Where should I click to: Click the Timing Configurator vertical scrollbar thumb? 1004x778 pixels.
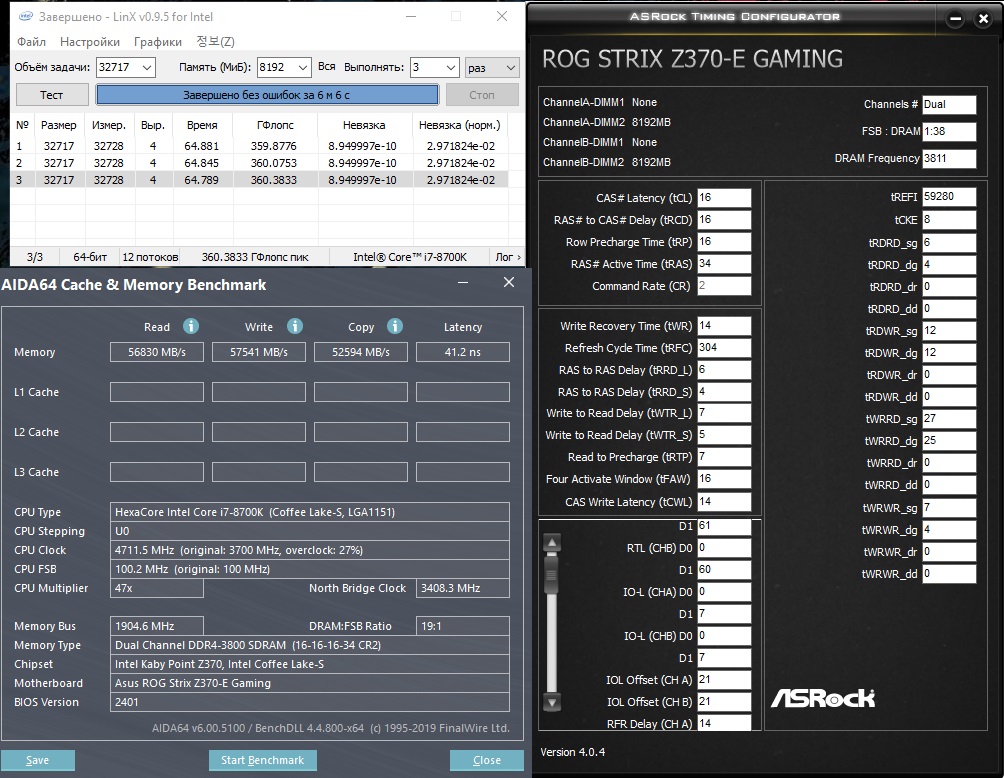tap(552, 575)
